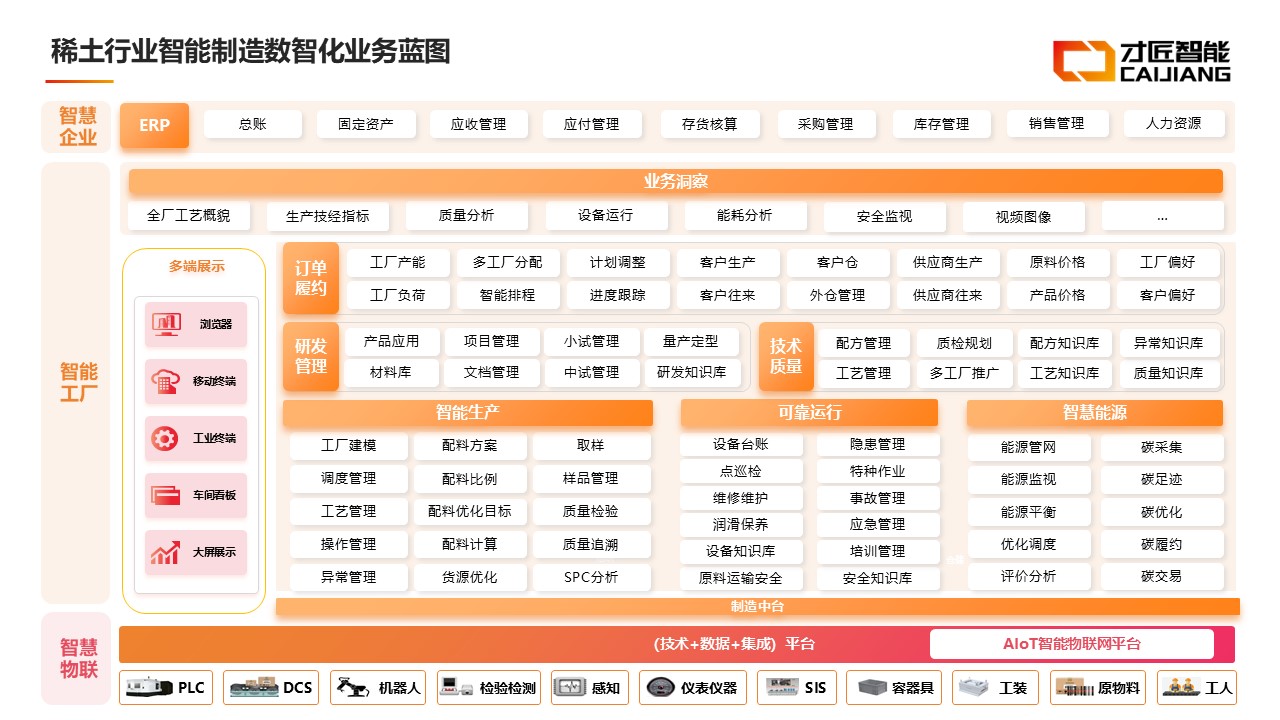
Task: Open the workshop dashboard board icon
Action: click(x=165, y=495)
